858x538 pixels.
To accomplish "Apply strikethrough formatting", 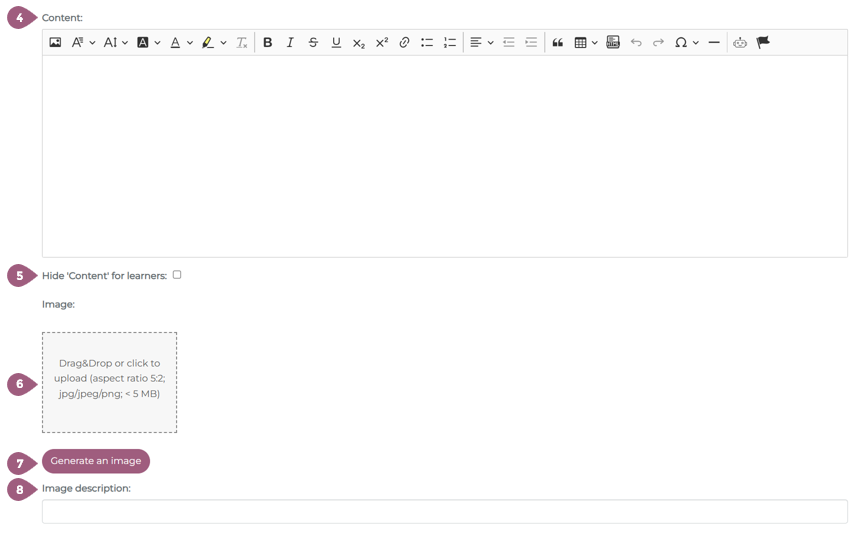I will 313,43.
